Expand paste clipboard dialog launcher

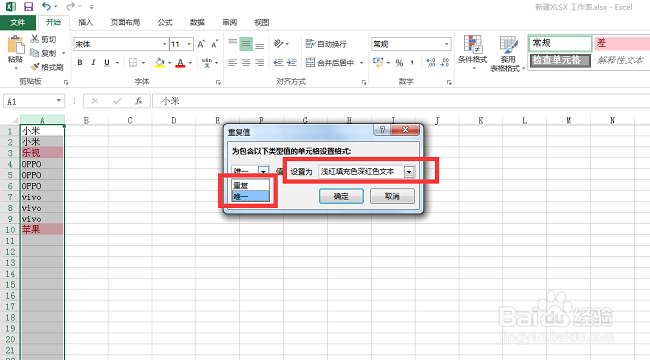pyautogui.click(x=65, y=82)
